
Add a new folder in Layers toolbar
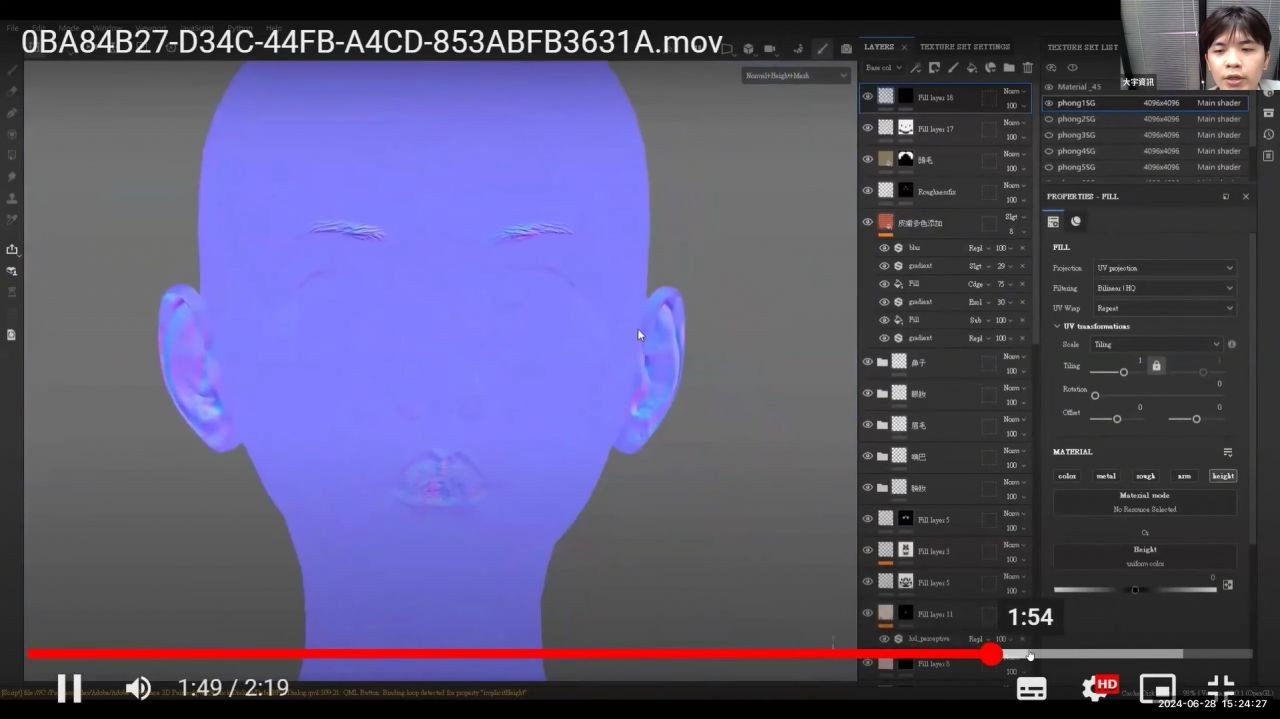point(1009,68)
